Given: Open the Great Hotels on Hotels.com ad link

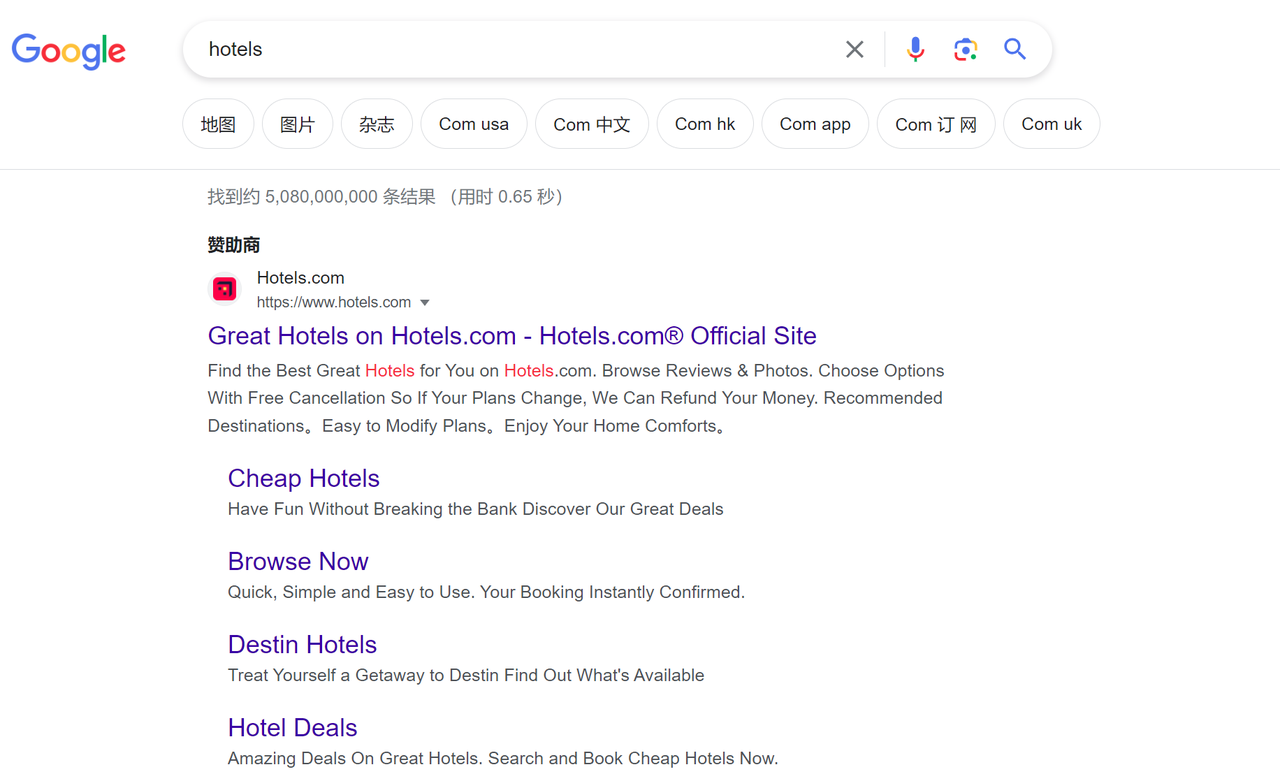Looking at the screenshot, I should coord(511,336).
